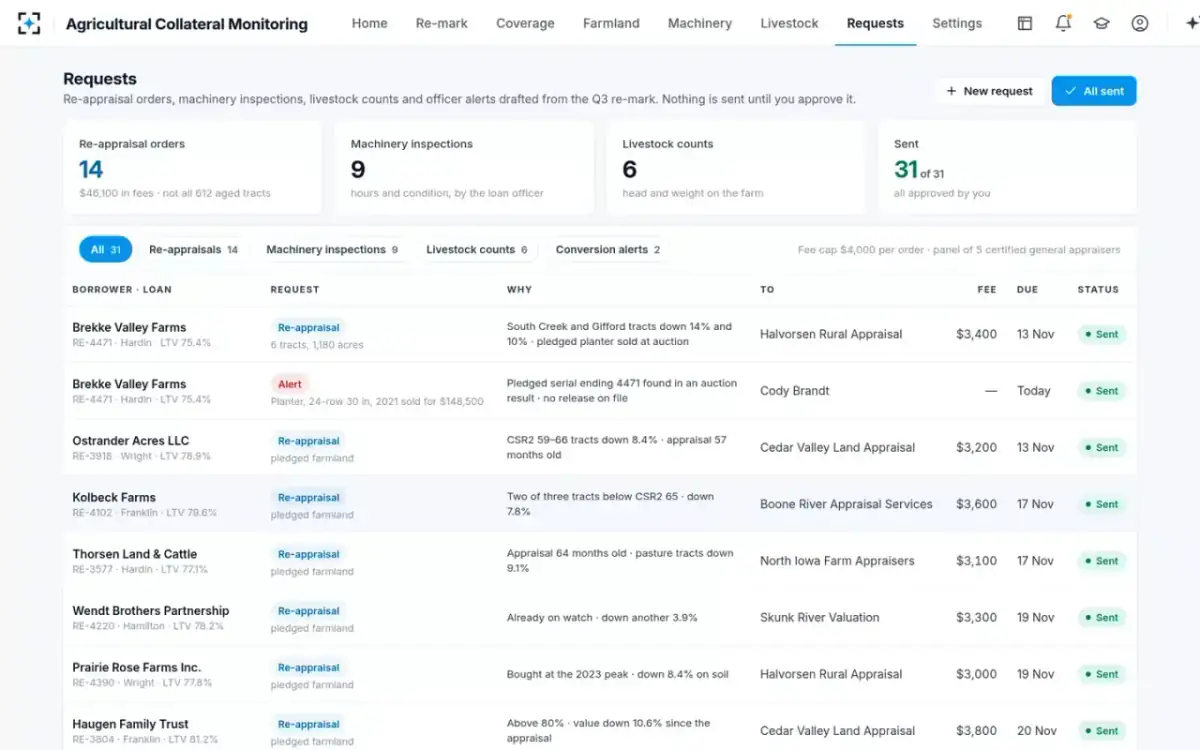Select Thorsen Land & Cattle borrower
Viewport: 1200px width, 750px height.
point(134,554)
